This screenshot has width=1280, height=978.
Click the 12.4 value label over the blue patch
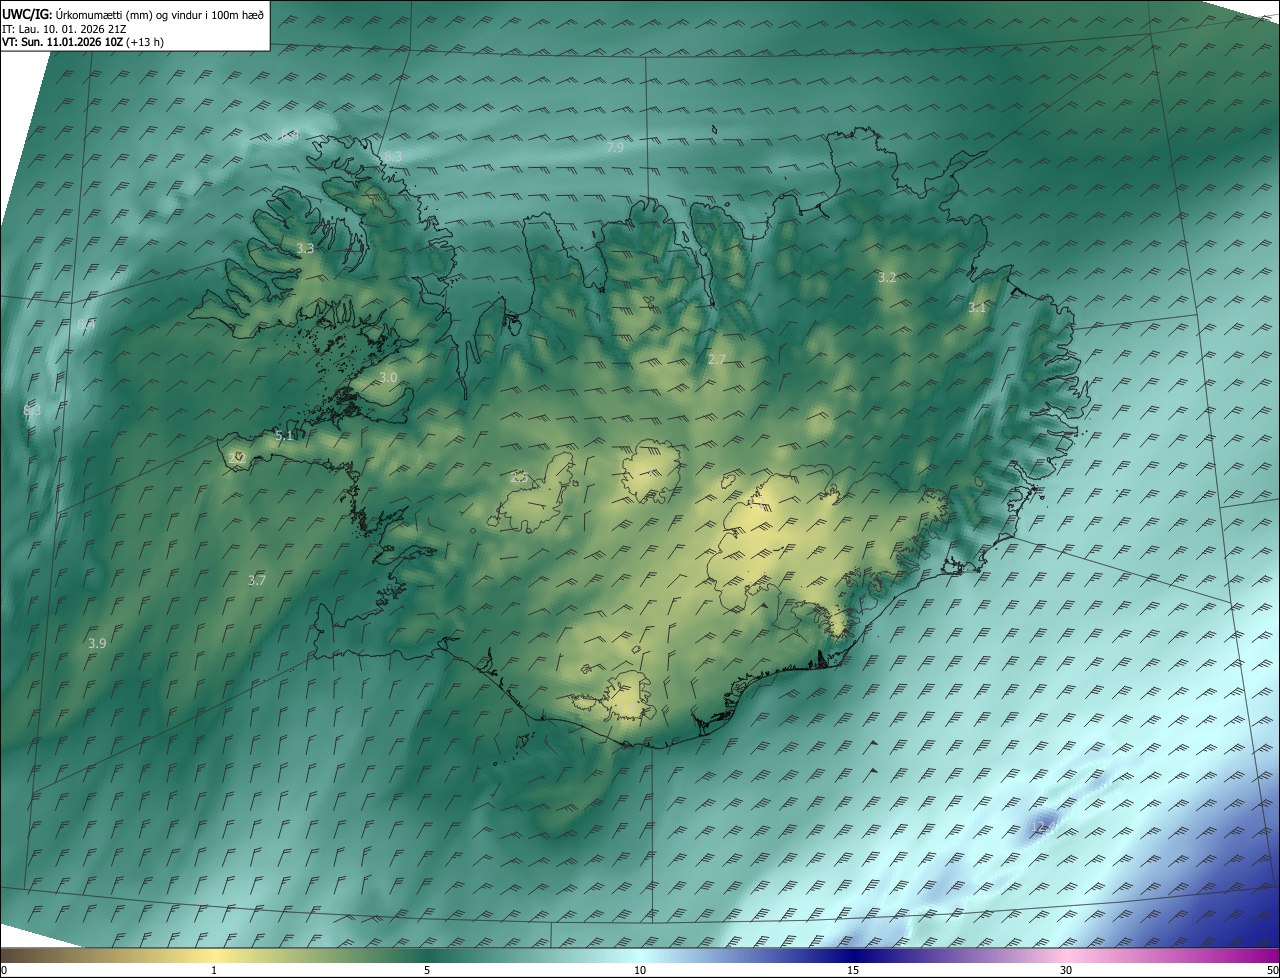click(1045, 827)
